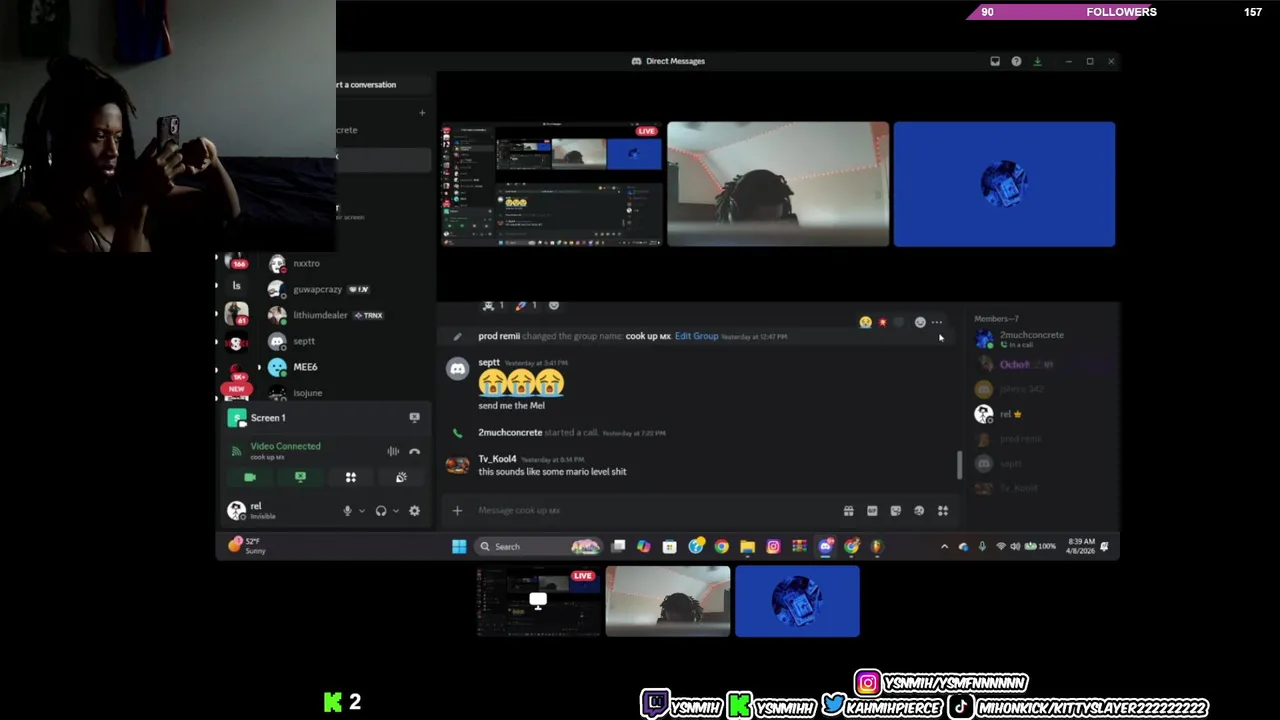The image size is (1280, 720).
Task: Open the sticker picker
Action: (x=896, y=511)
